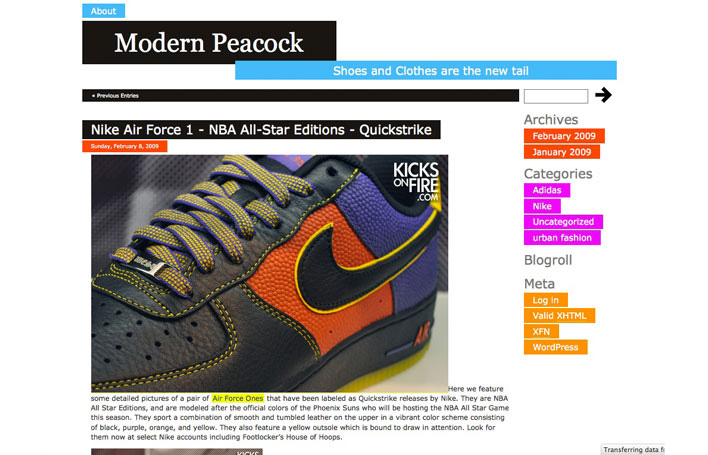Select the urban fashion category
Viewport: 708px width, 455px height.
pyautogui.click(x=562, y=238)
